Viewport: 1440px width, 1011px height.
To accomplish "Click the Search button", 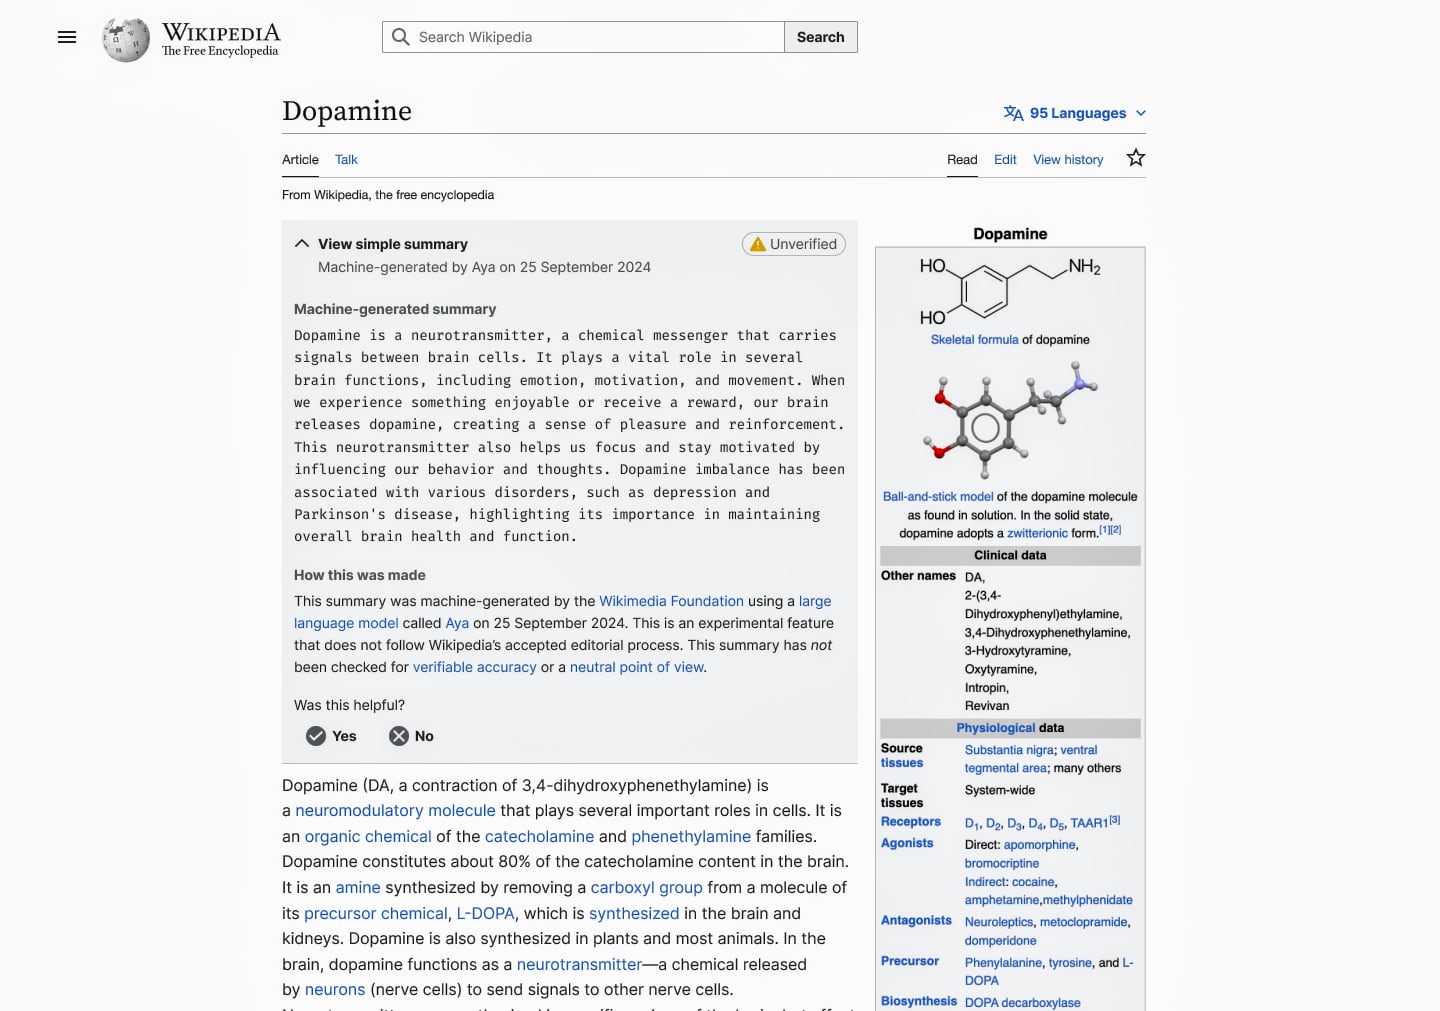I will pos(821,37).
